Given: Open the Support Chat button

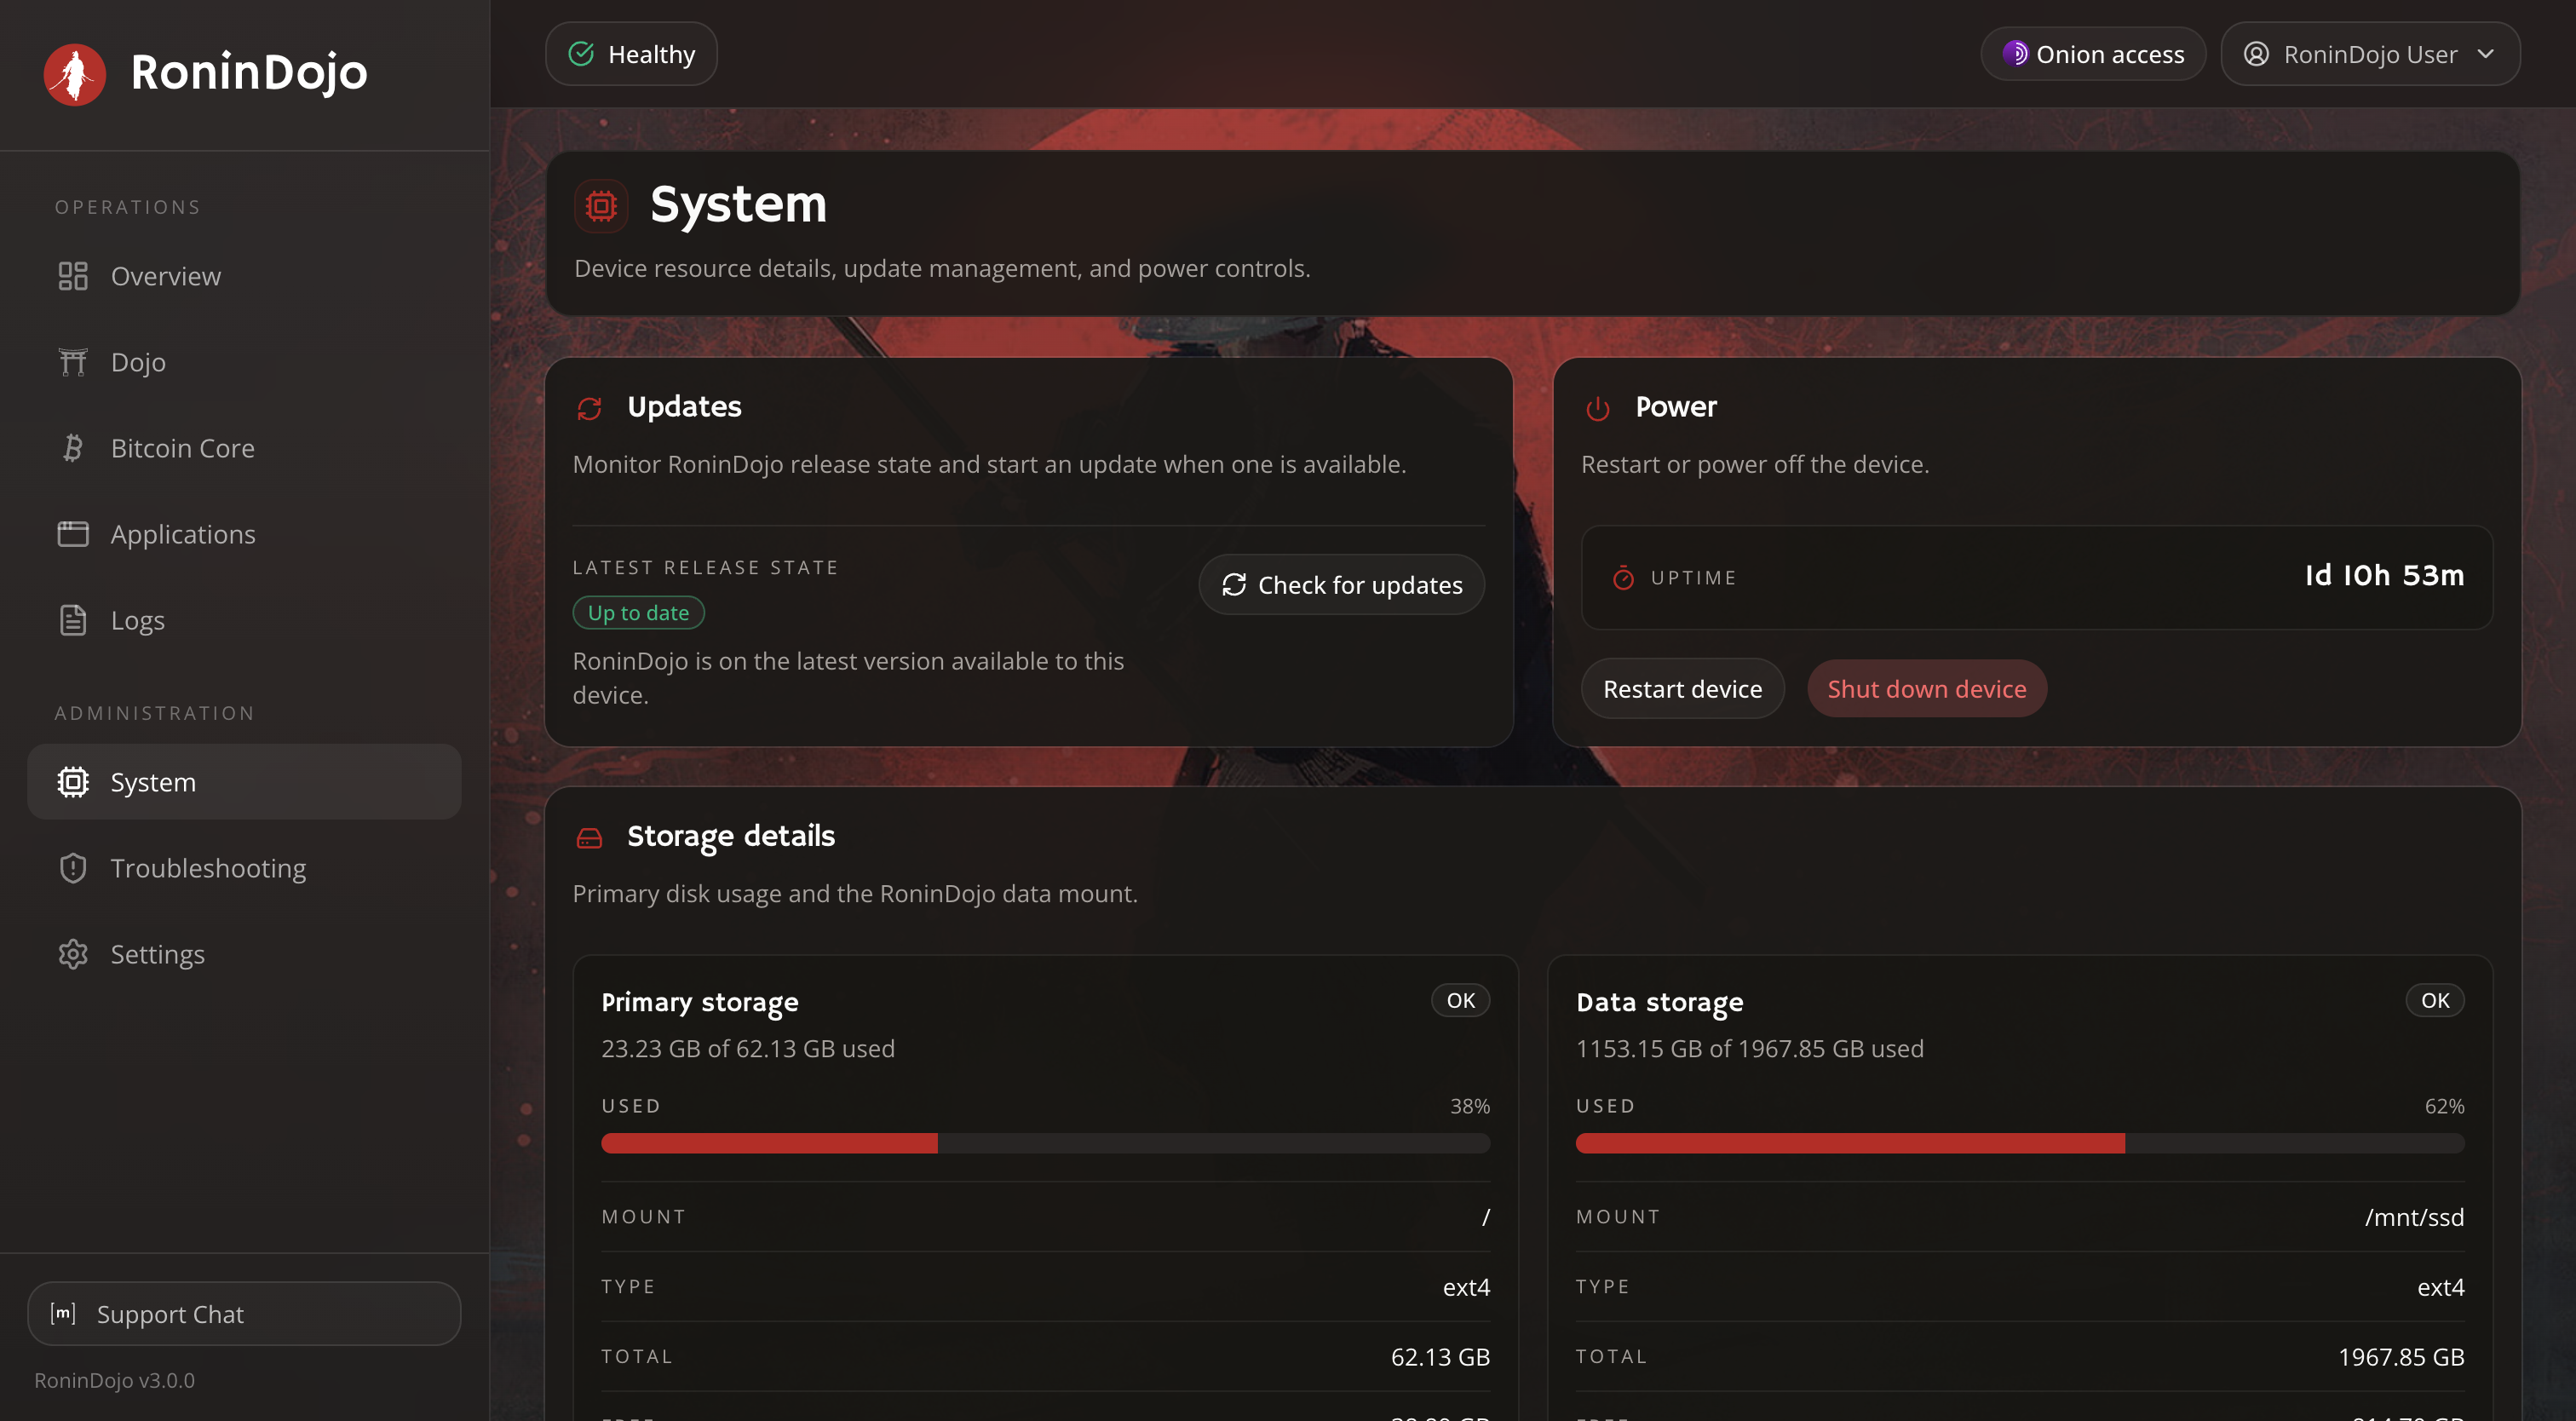Looking at the screenshot, I should (244, 1314).
